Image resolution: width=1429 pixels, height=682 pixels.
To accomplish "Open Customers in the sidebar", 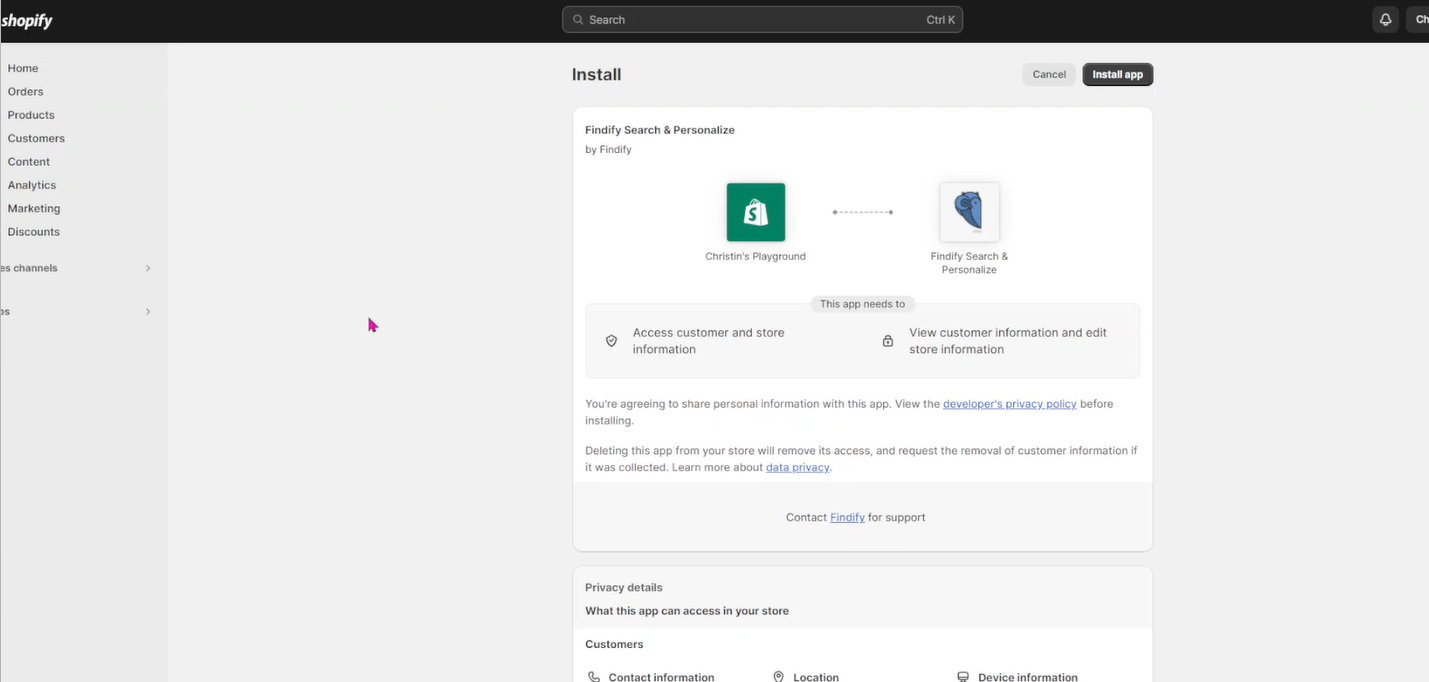I will (36, 138).
